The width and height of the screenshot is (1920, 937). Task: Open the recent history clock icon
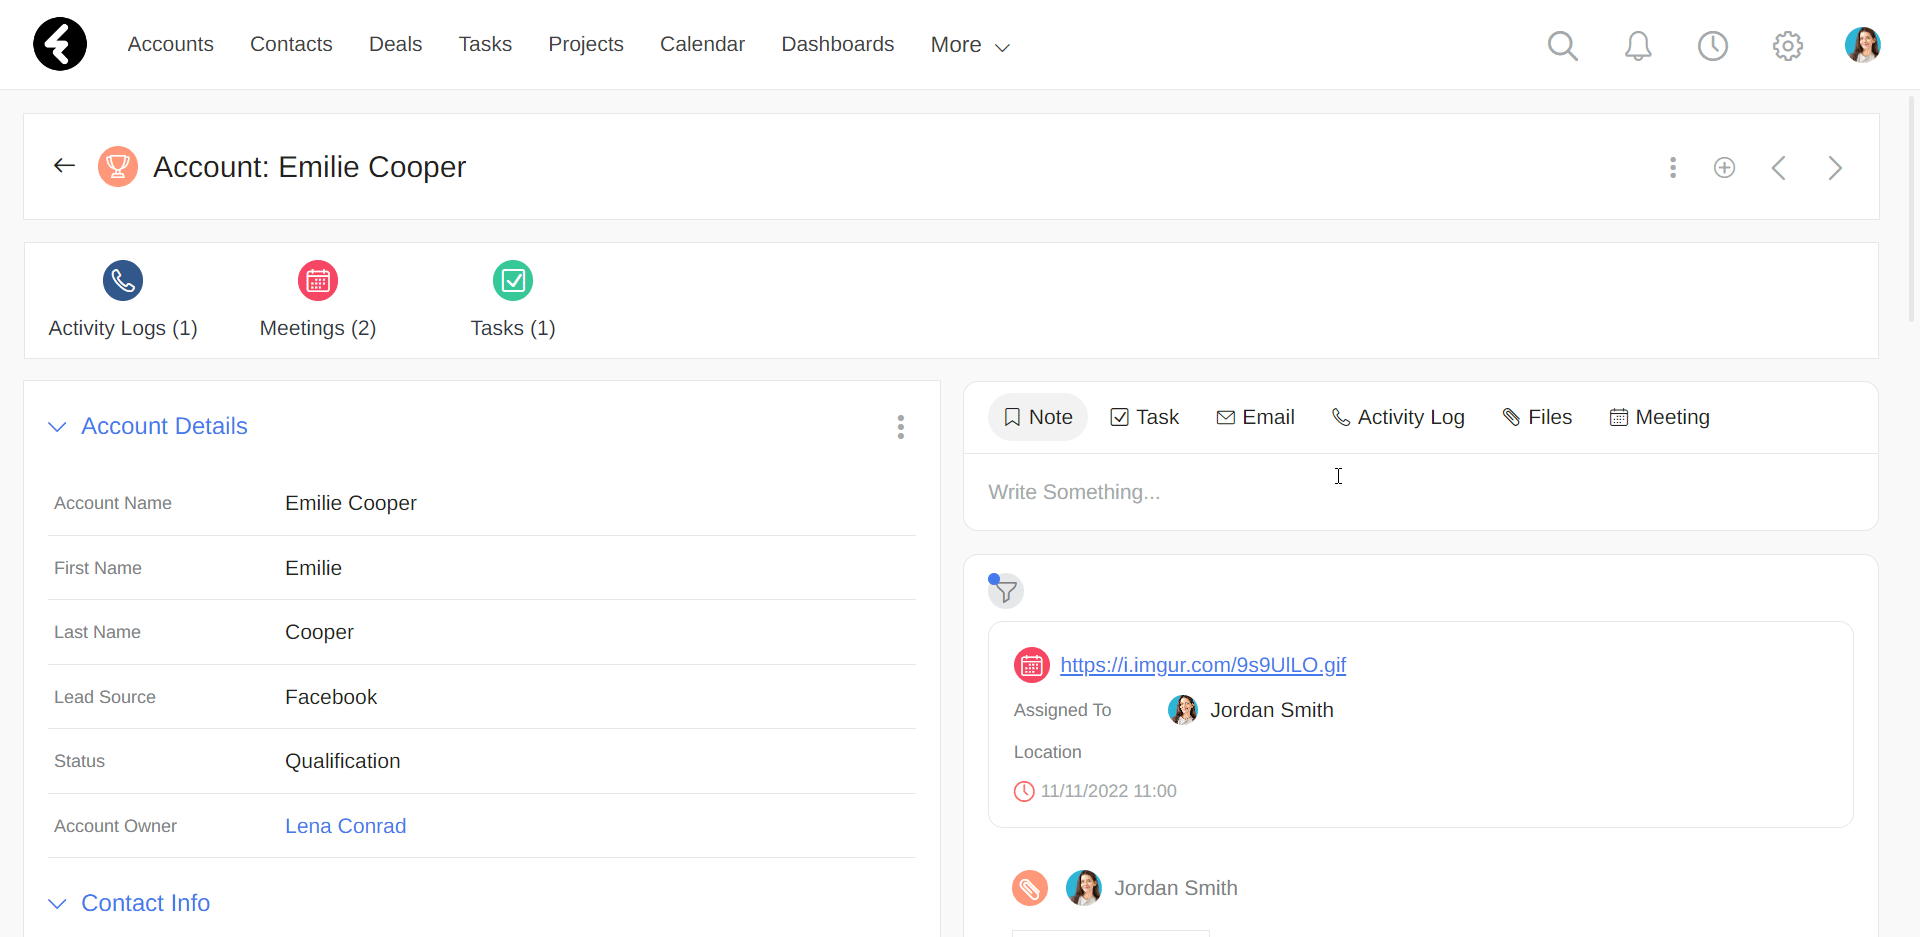pos(1713,46)
